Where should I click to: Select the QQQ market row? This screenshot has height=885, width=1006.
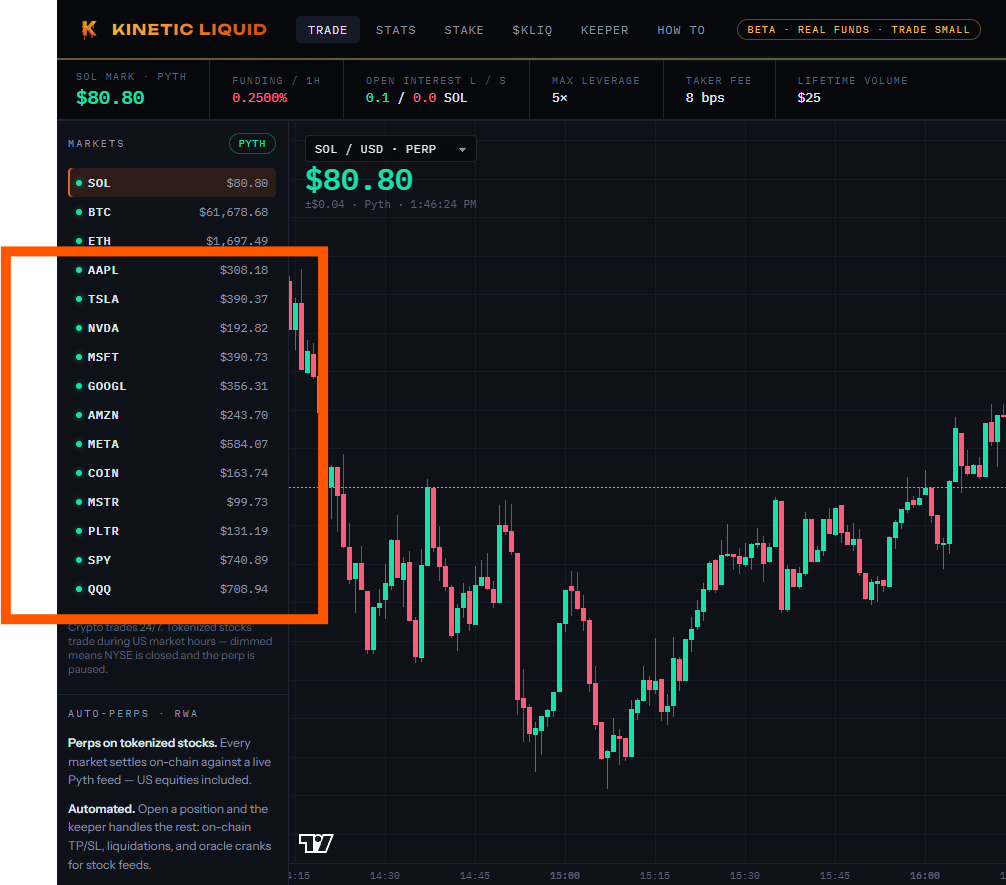pyautogui.click(x=172, y=589)
